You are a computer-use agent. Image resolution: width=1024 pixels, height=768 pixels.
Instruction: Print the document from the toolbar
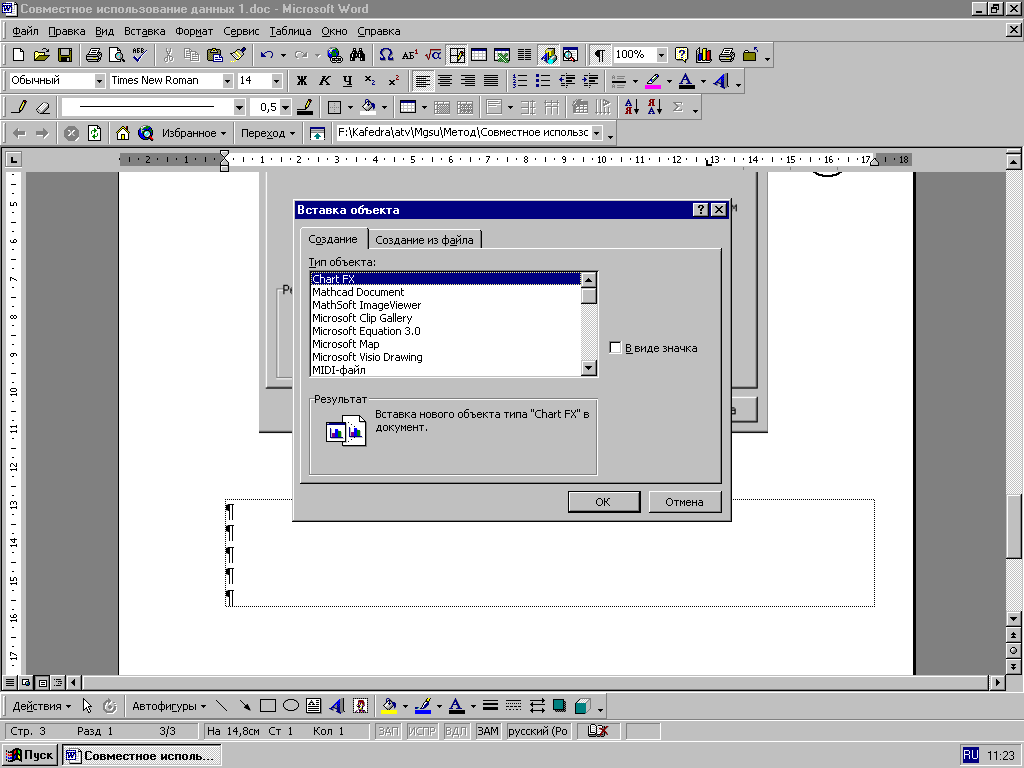[x=94, y=55]
